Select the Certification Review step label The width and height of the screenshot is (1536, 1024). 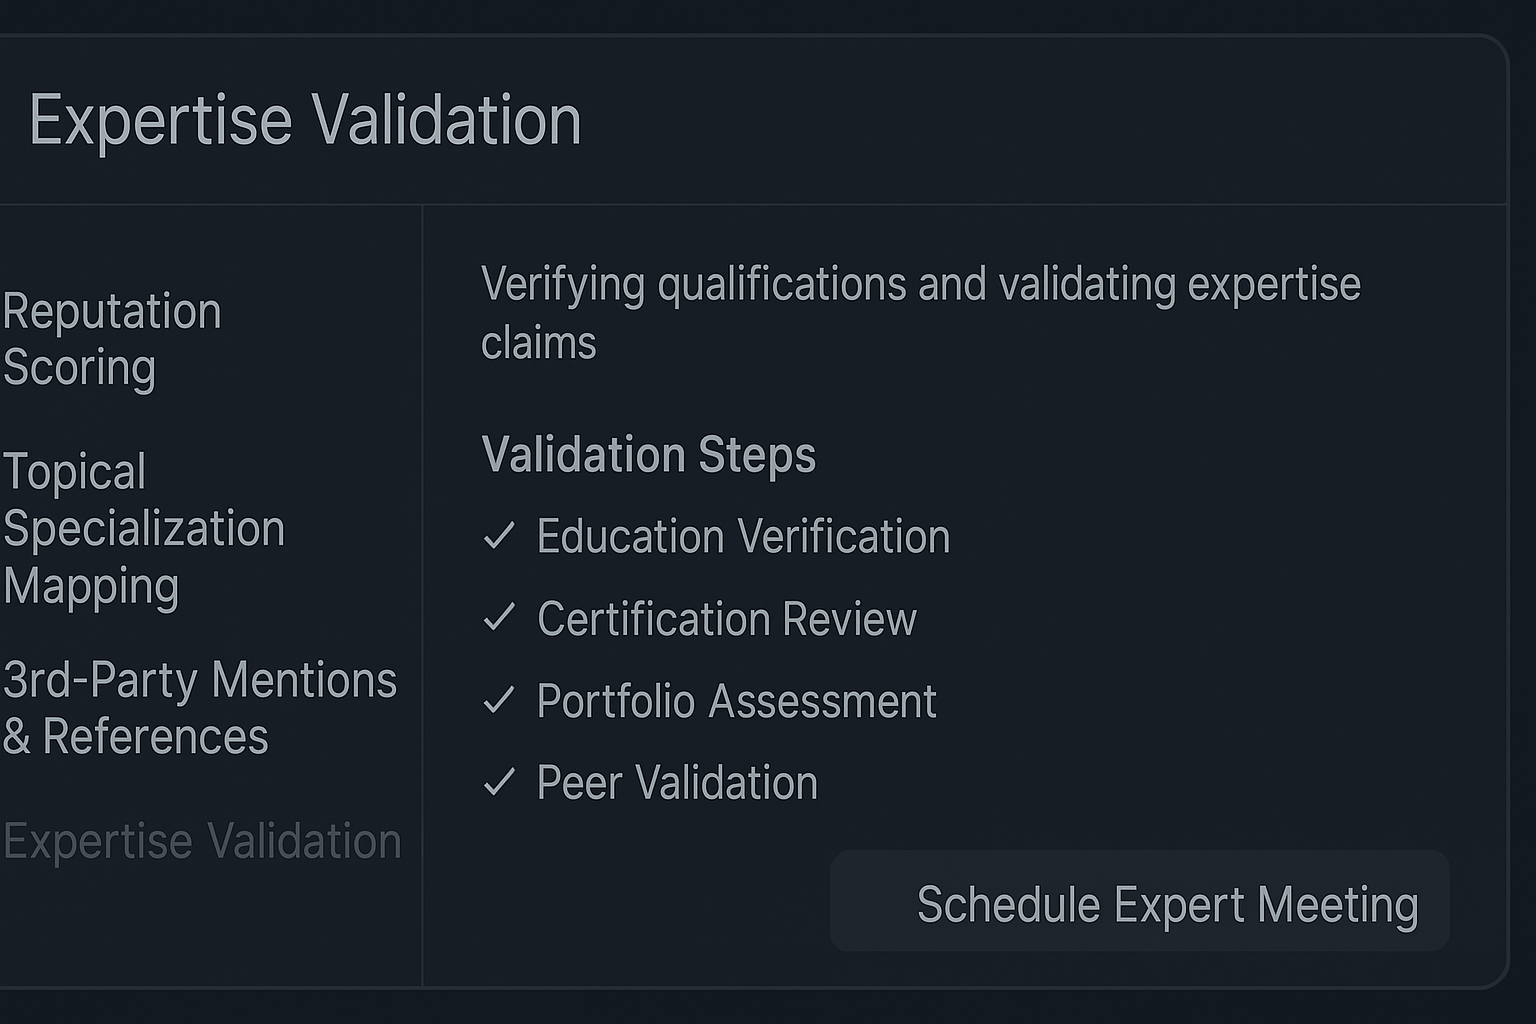[x=727, y=619]
